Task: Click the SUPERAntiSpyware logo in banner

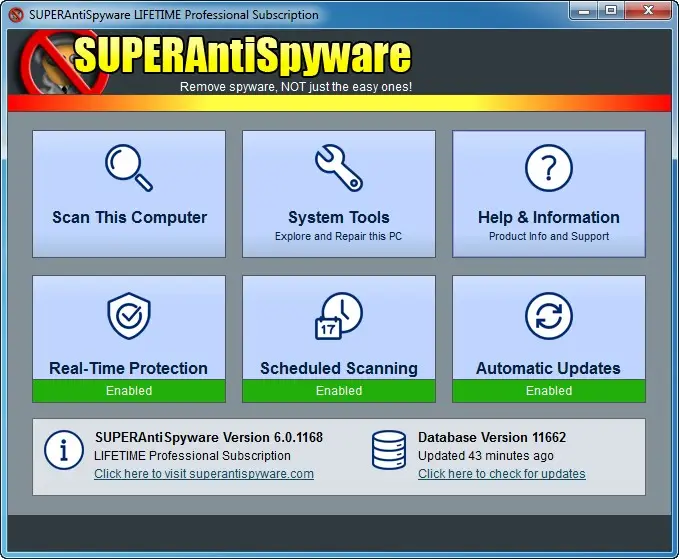Action: [217, 61]
